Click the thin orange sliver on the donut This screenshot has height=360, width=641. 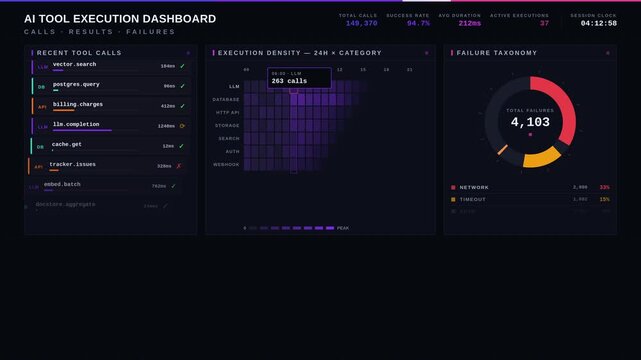click(502, 150)
